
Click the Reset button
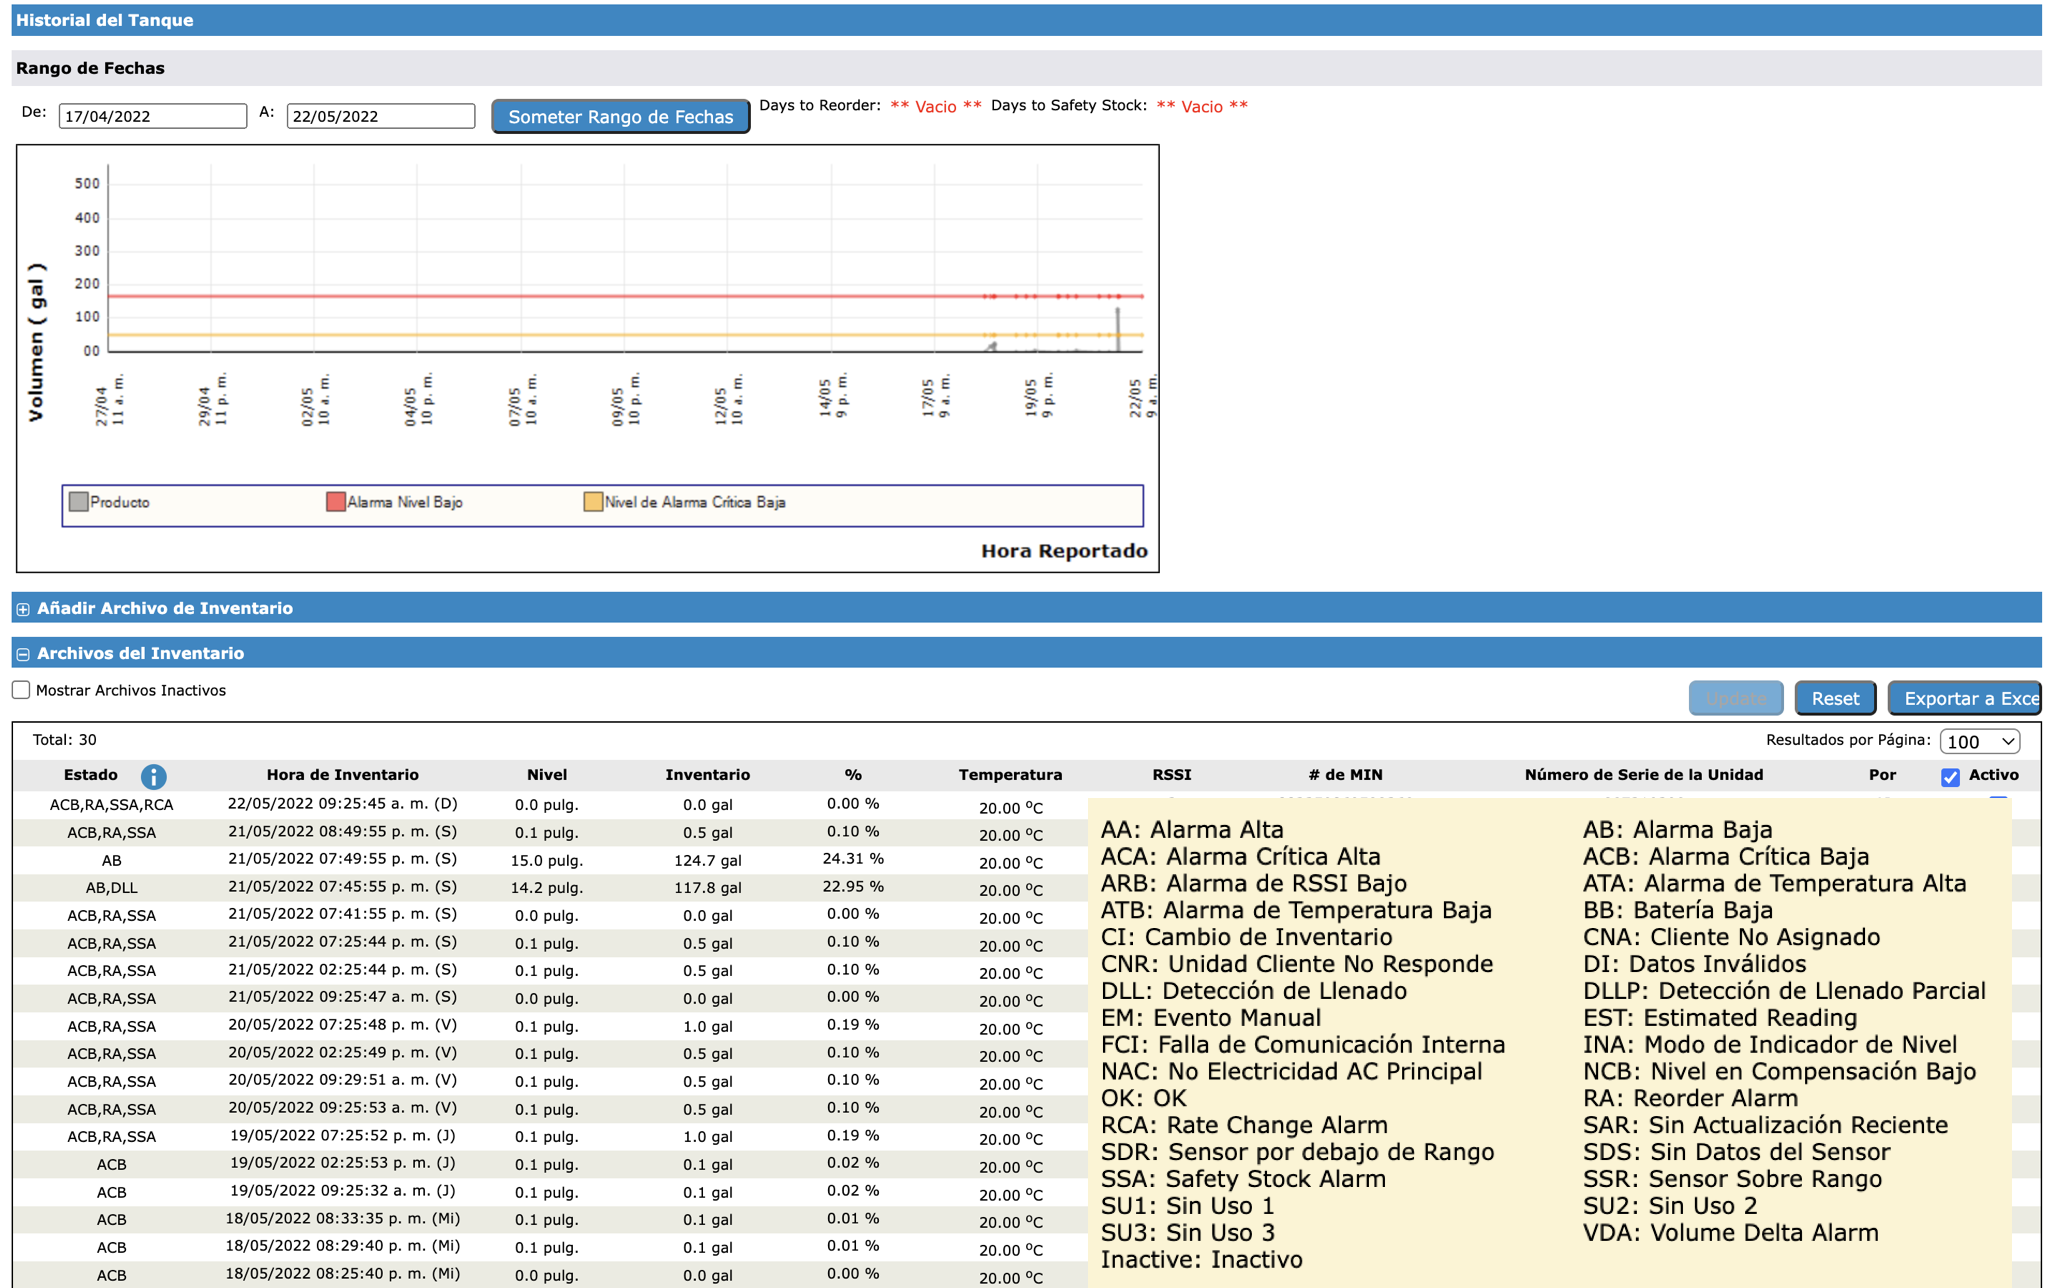[x=1835, y=698]
